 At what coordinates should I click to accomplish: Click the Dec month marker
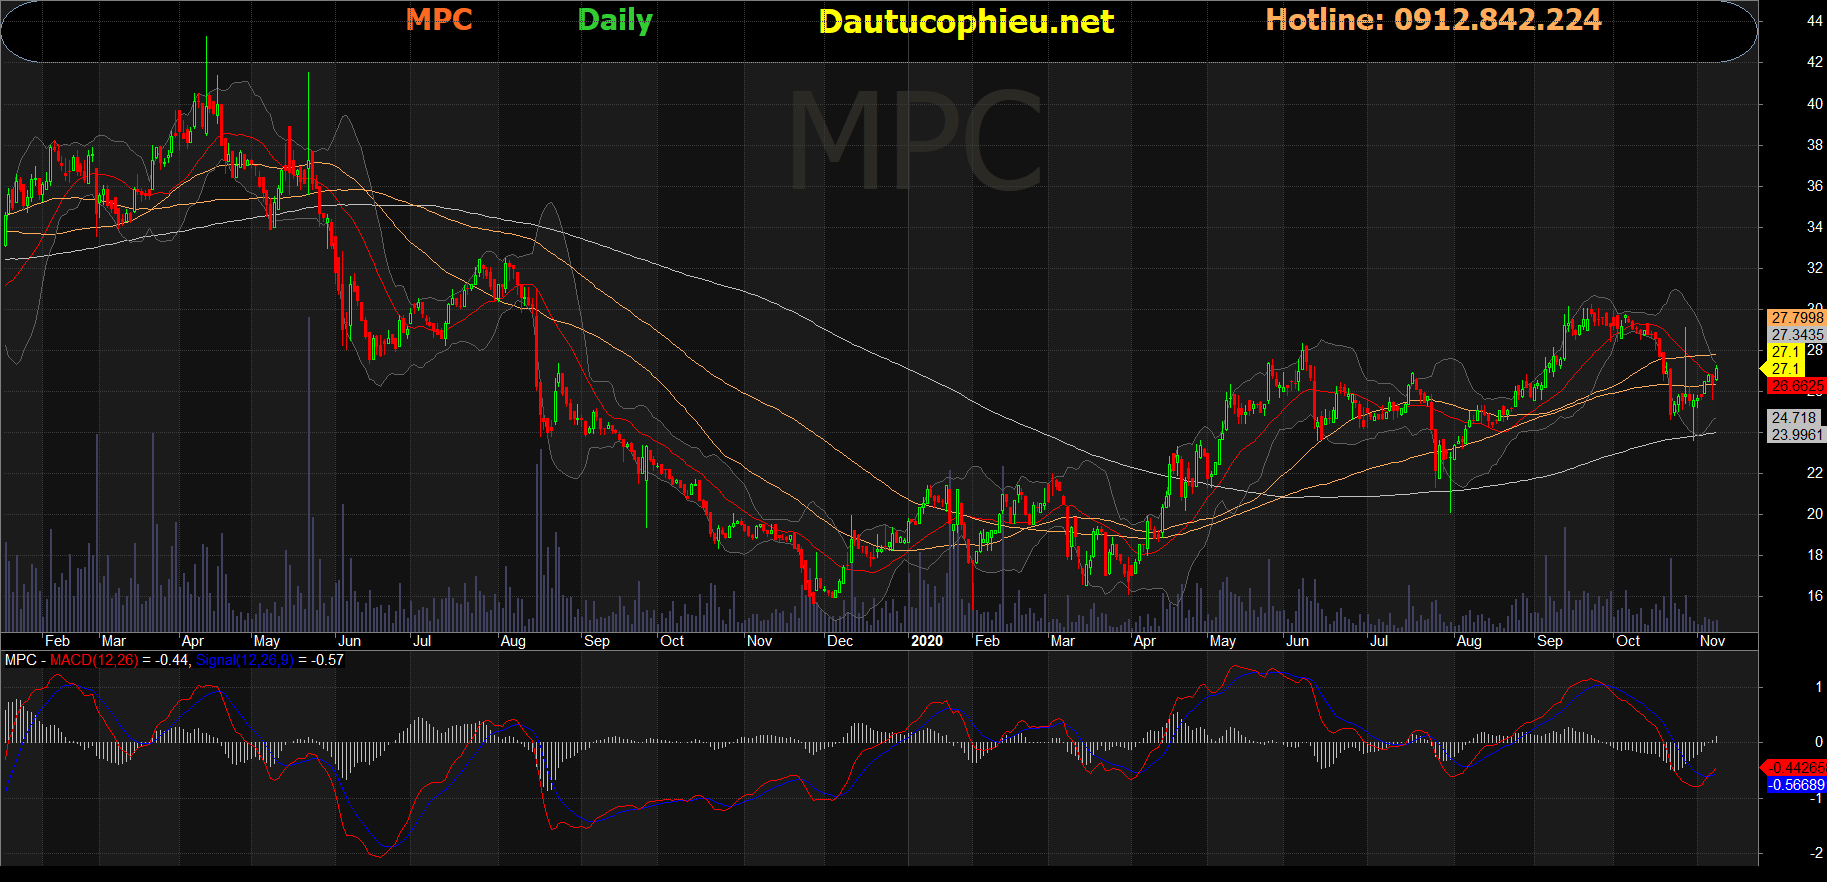point(840,641)
